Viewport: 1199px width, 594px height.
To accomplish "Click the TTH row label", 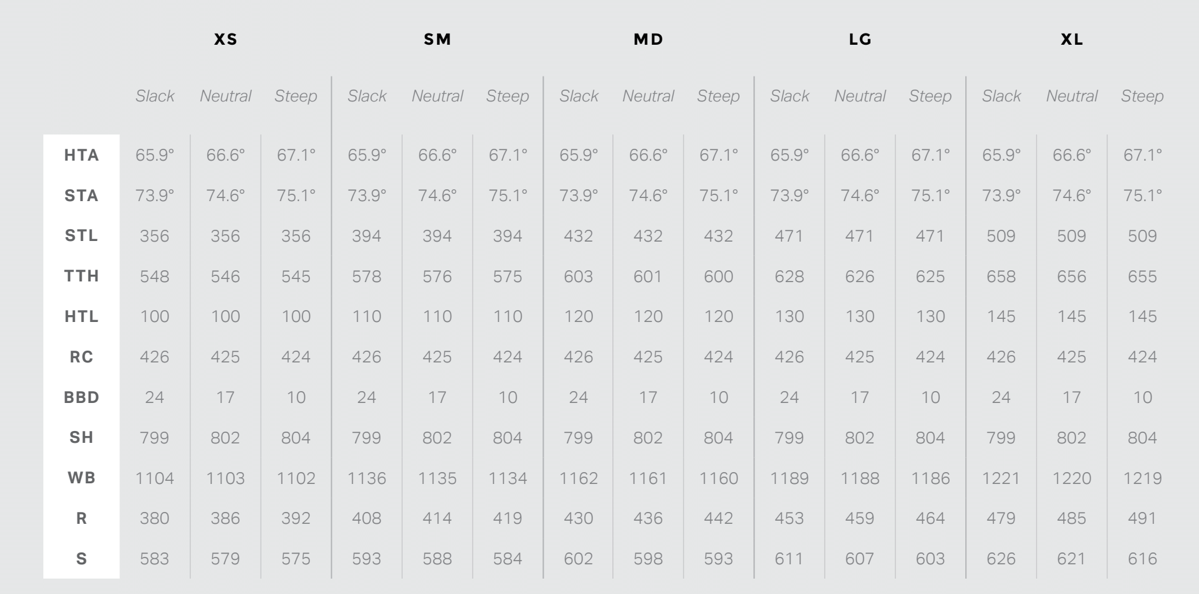I will pyautogui.click(x=81, y=276).
